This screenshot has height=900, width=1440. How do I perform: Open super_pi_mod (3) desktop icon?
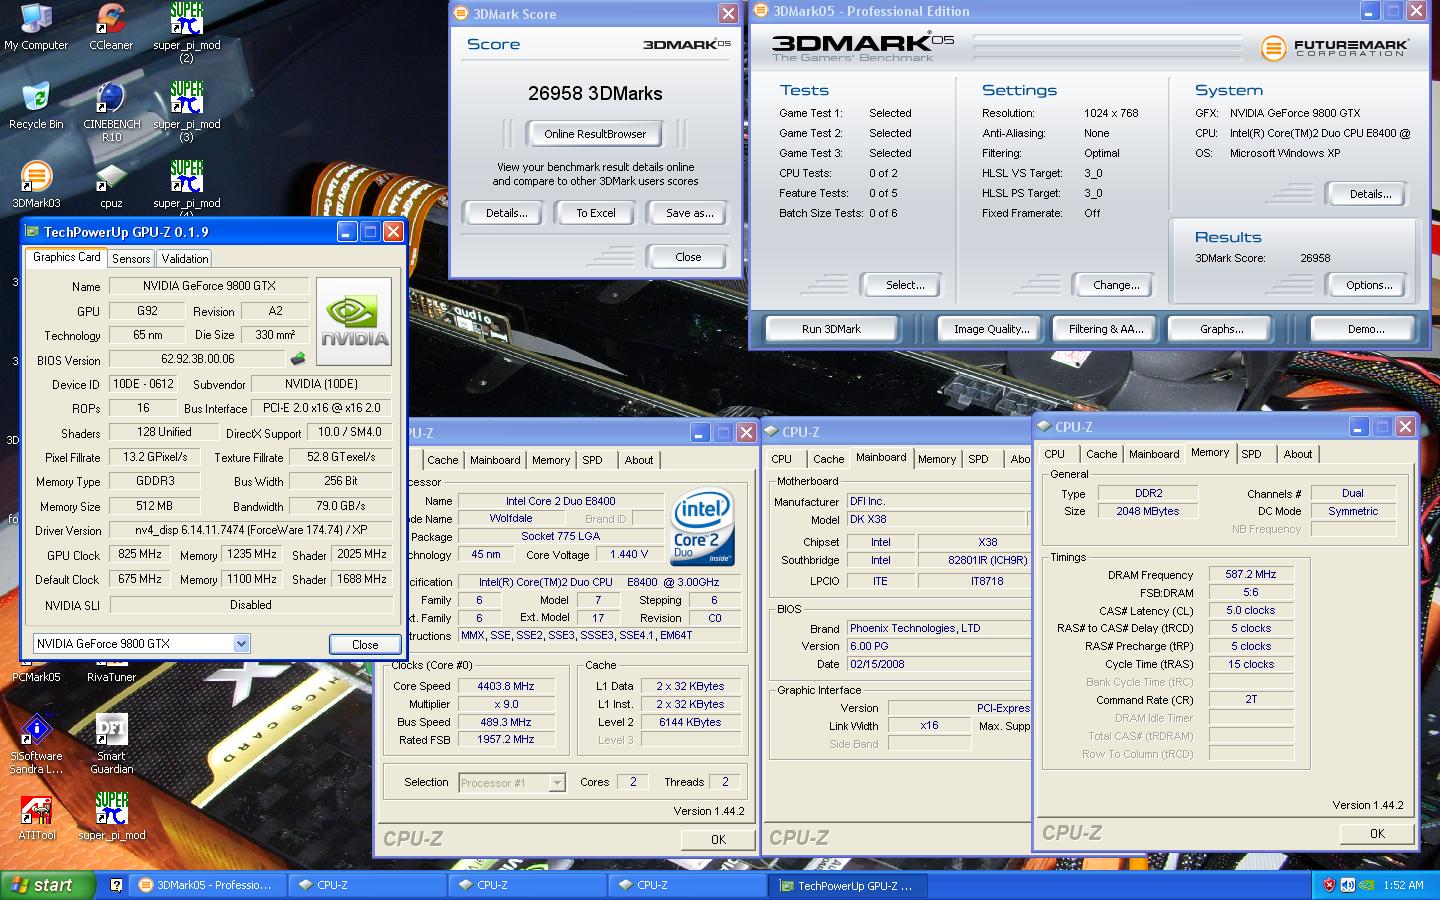pos(186,112)
